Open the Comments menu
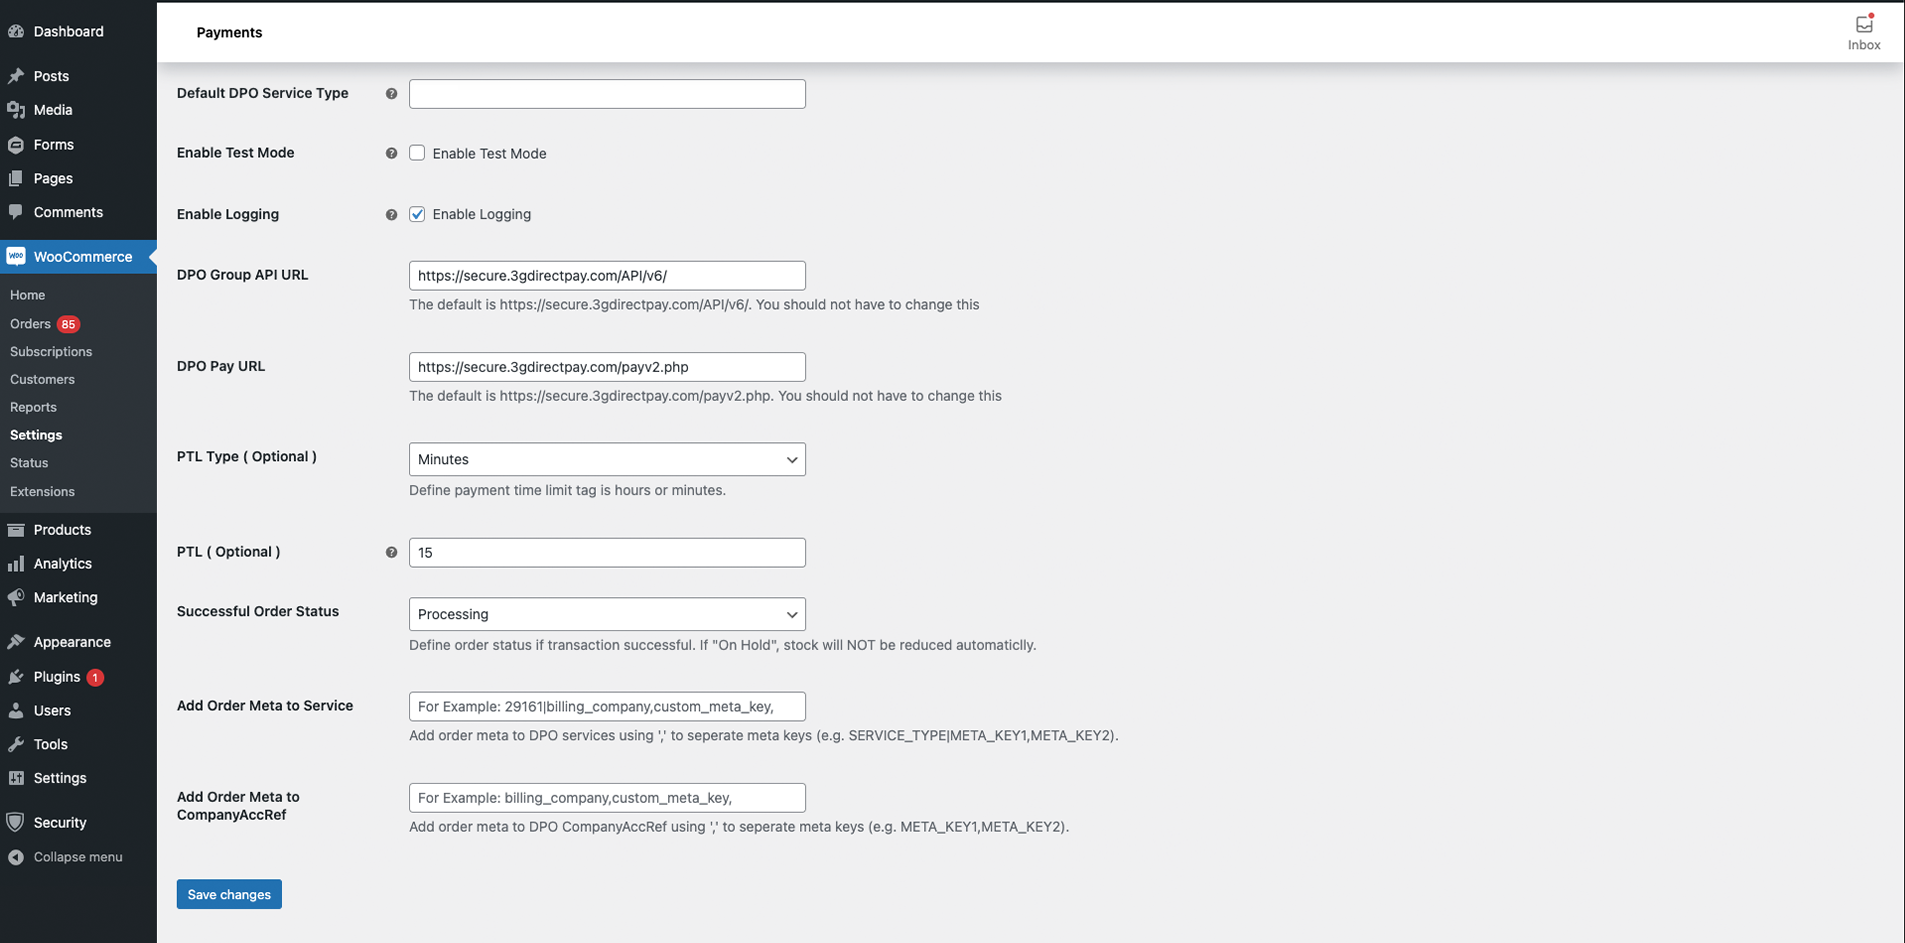This screenshot has width=1905, height=943. [x=78, y=212]
